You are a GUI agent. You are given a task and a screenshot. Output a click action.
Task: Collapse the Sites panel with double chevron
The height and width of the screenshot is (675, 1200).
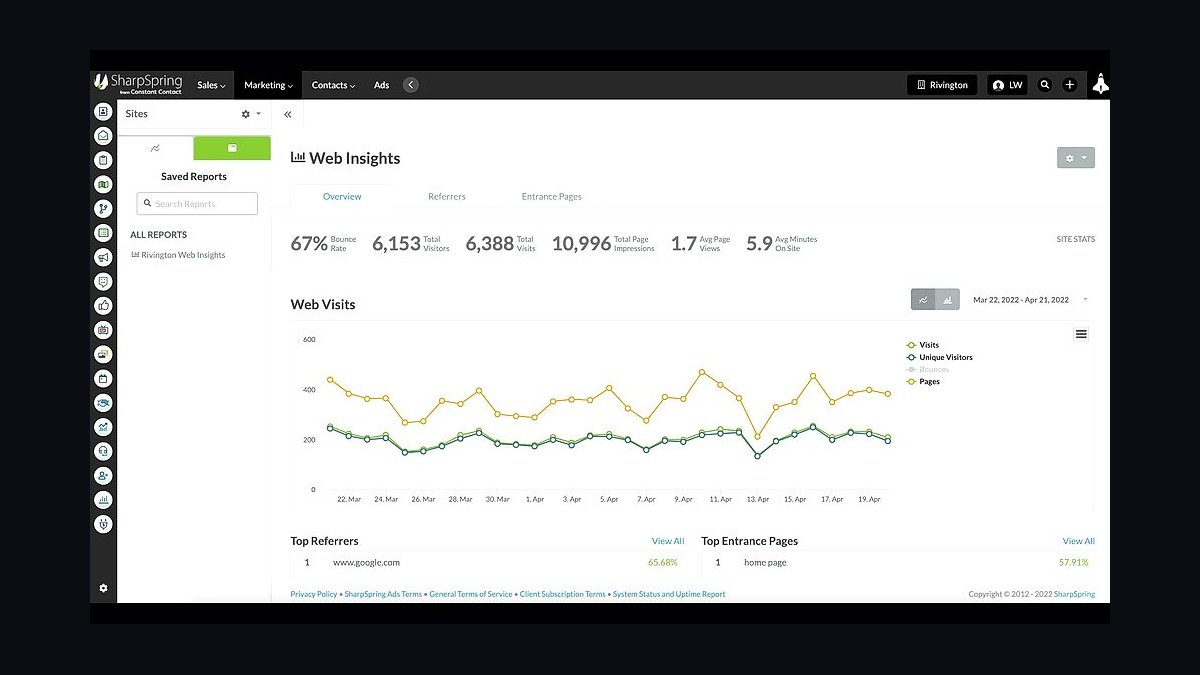pyautogui.click(x=287, y=114)
